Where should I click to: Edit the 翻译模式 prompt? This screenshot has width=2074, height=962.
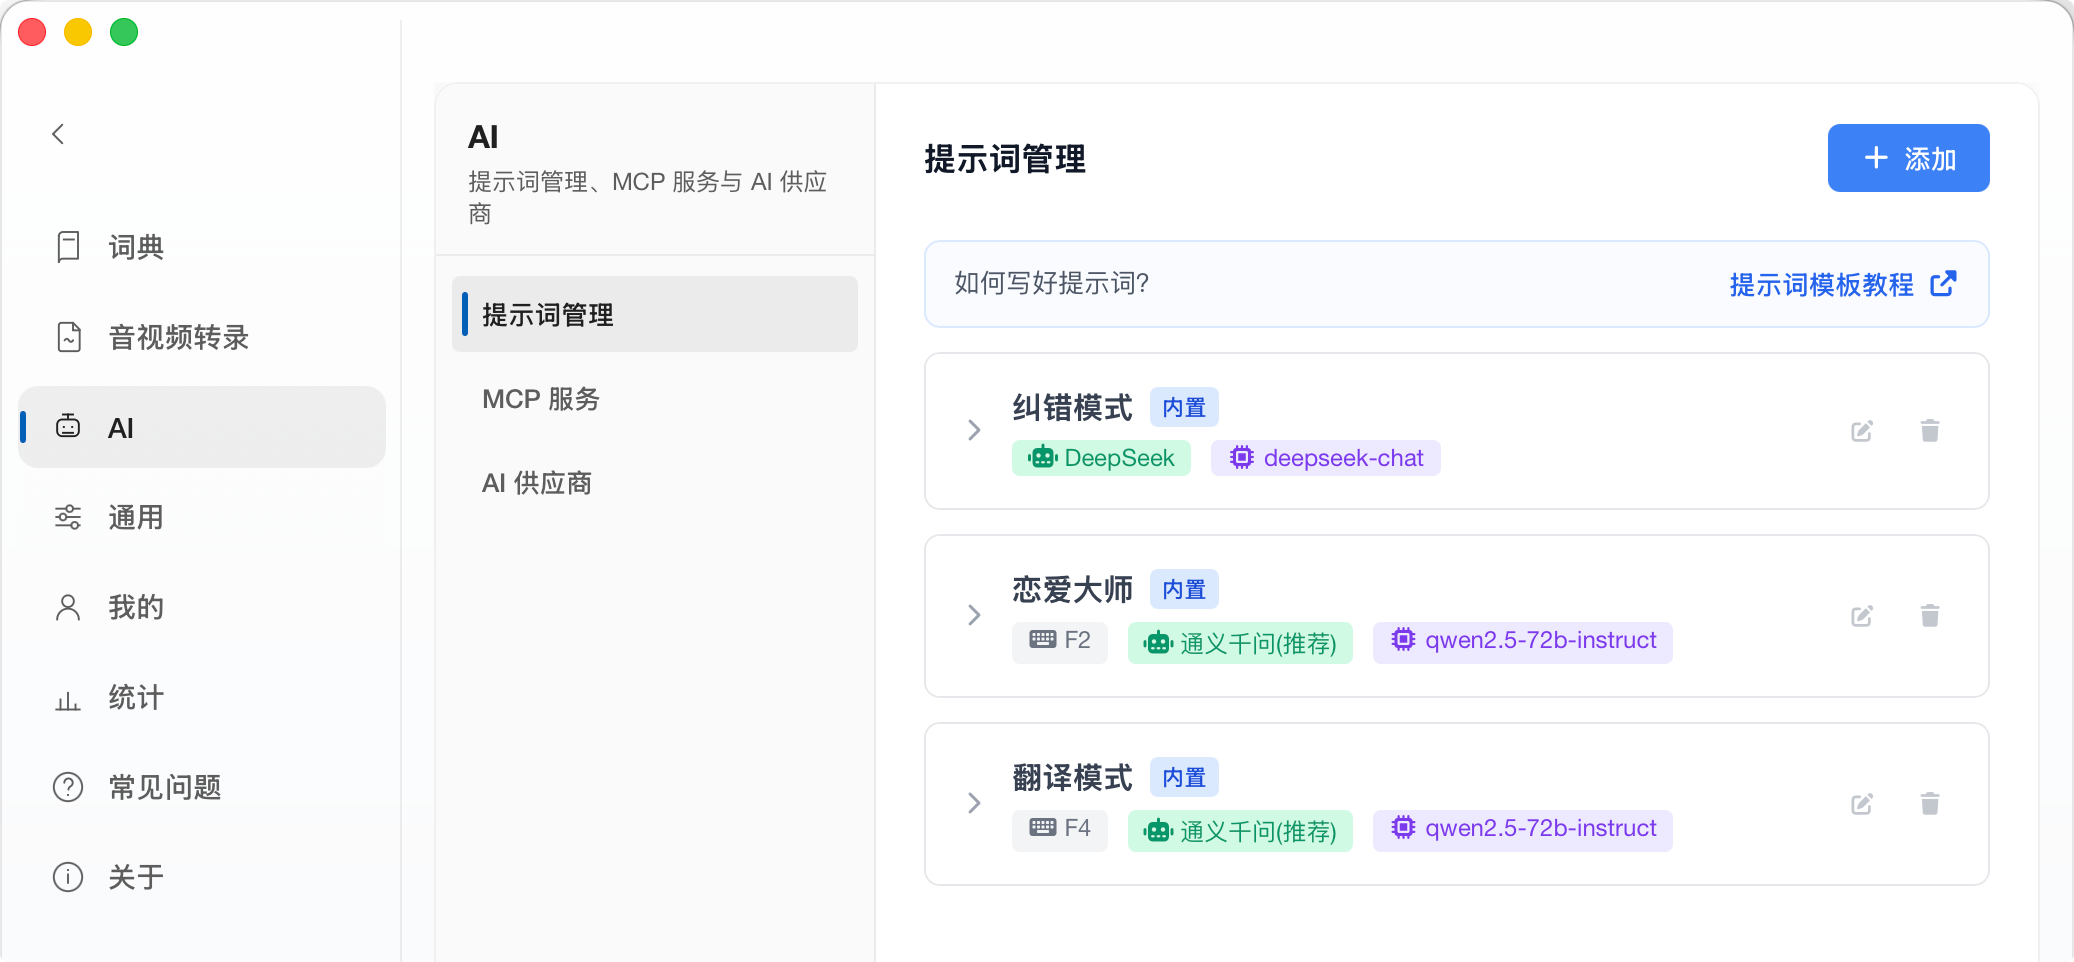click(1861, 804)
